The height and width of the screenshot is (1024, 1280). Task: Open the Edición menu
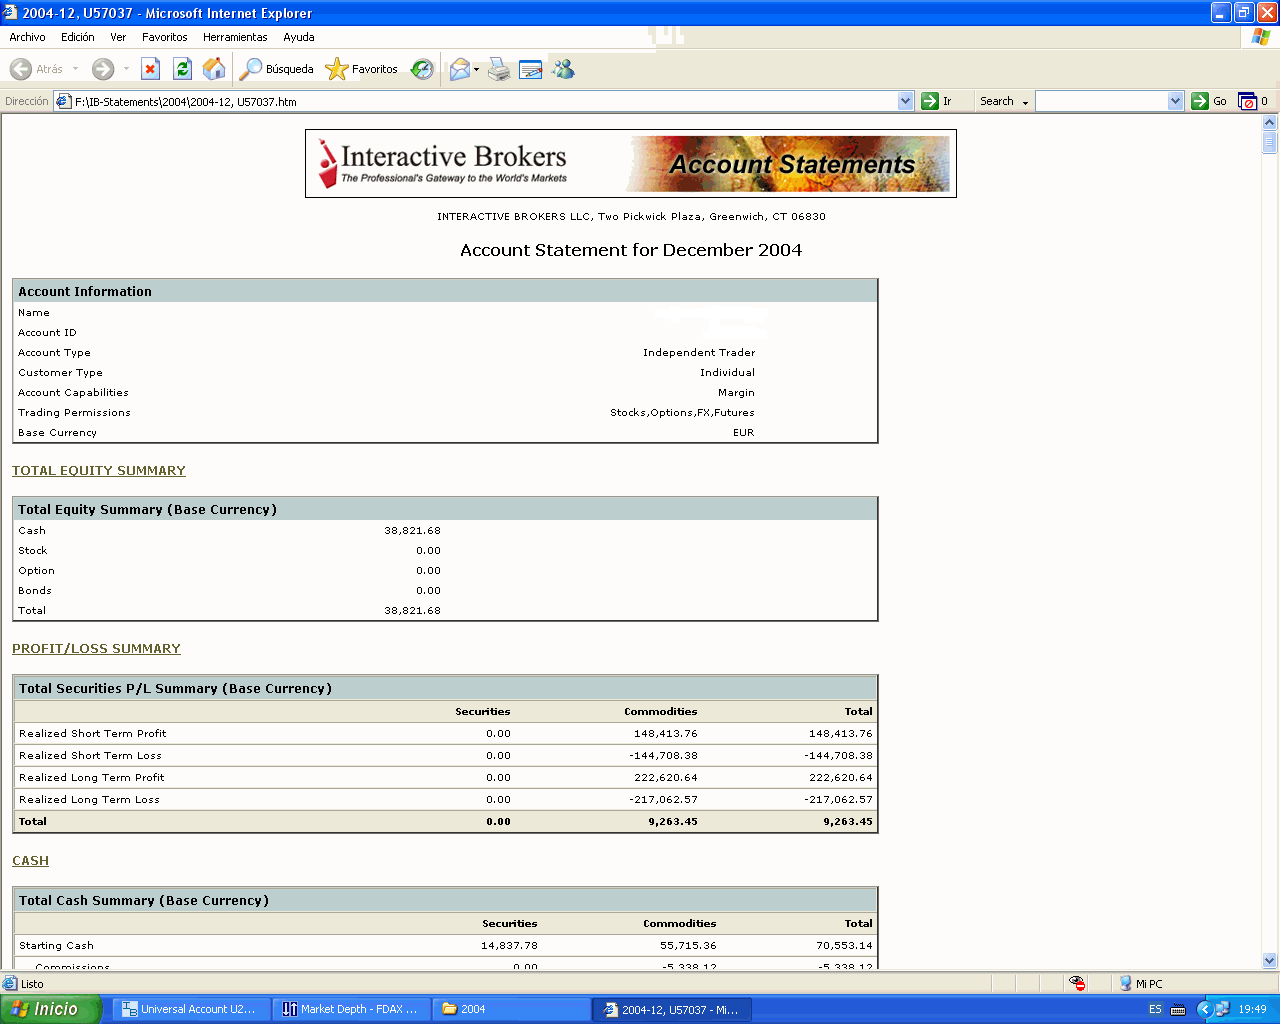pyautogui.click(x=78, y=37)
